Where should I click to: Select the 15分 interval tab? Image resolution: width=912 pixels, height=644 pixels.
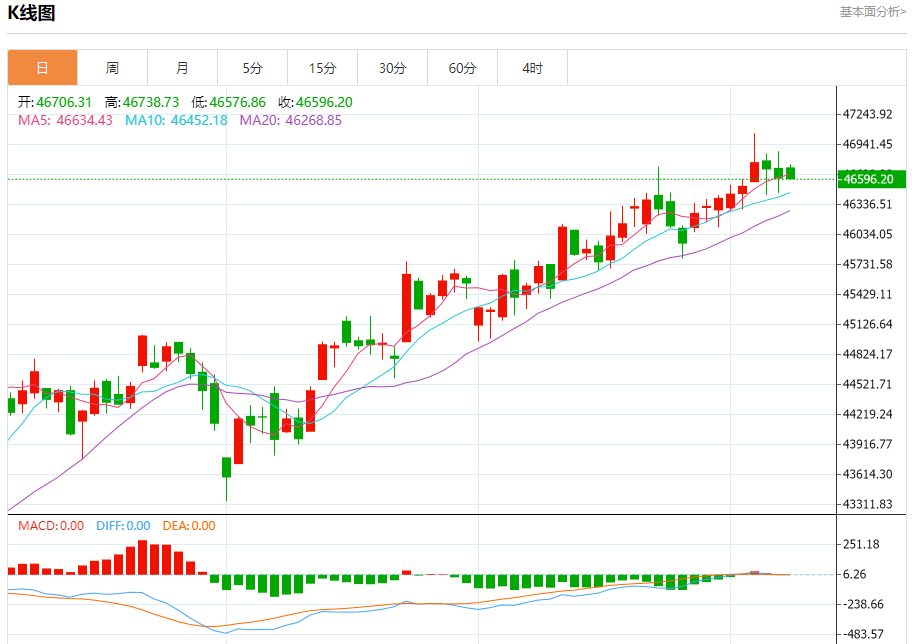322,68
